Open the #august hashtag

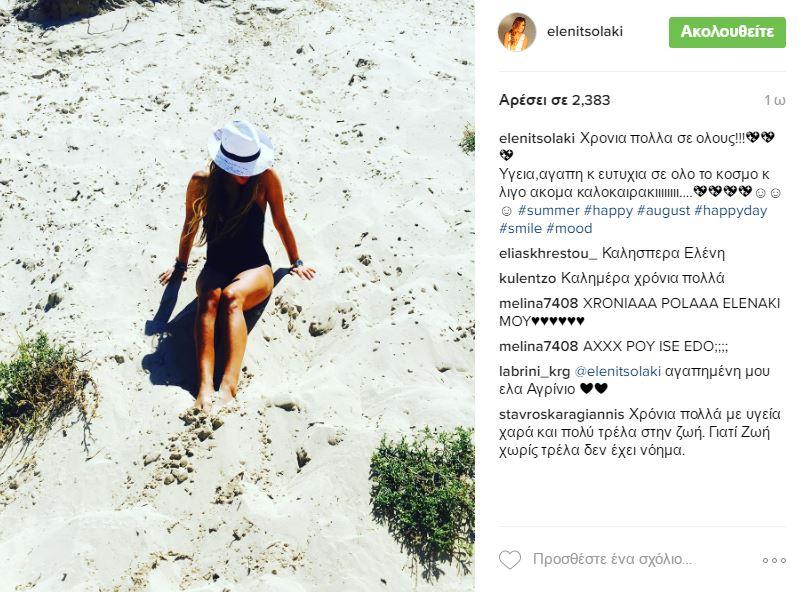pyautogui.click(x=663, y=211)
